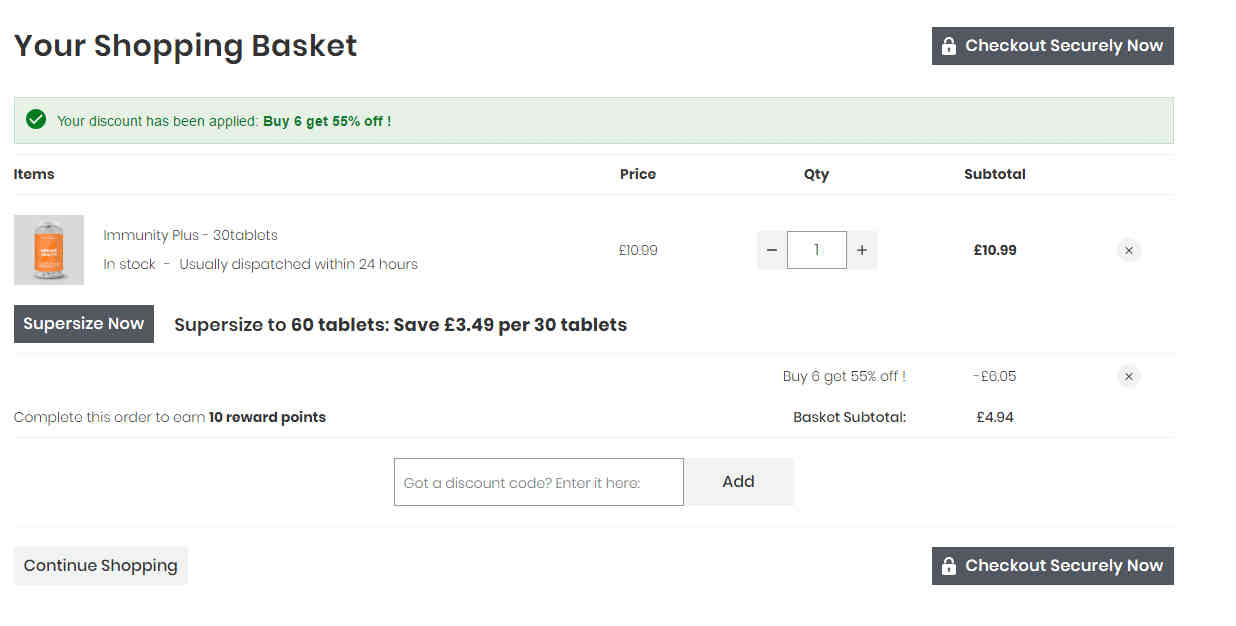The width and height of the screenshot is (1236, 626).
Task: Open the Immunity Plus product thumbnail
Action: coord(49,250)
